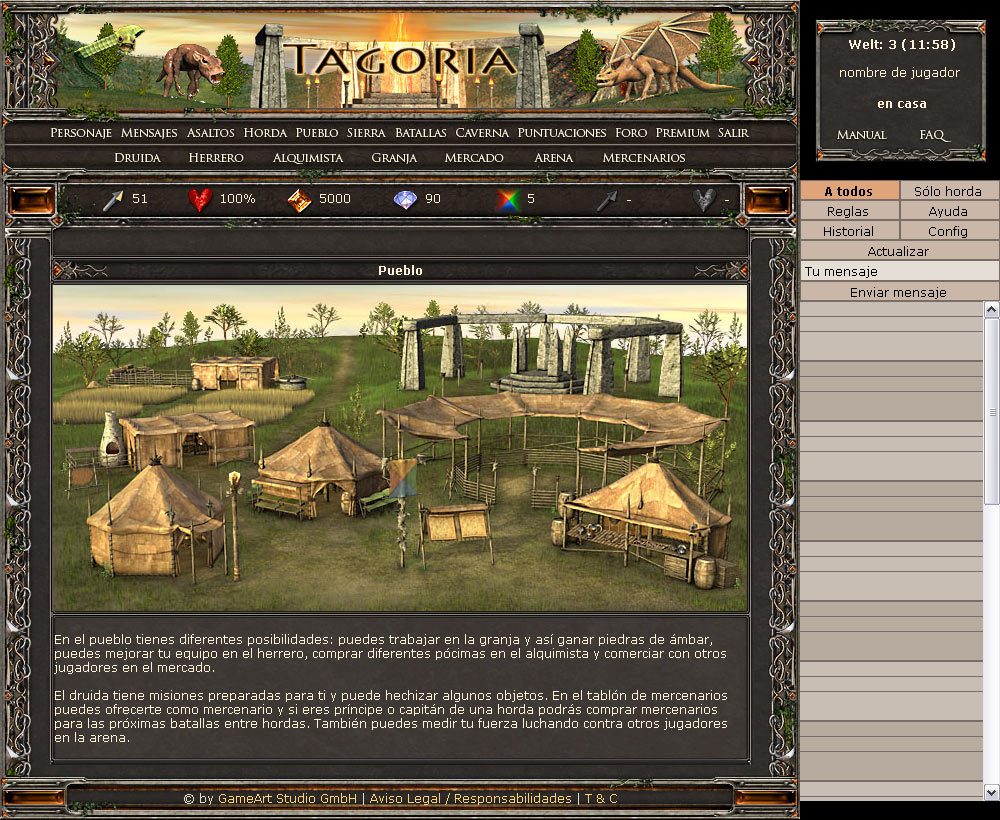
Task: Open the Foro link
Action: (x=631, y=133)
